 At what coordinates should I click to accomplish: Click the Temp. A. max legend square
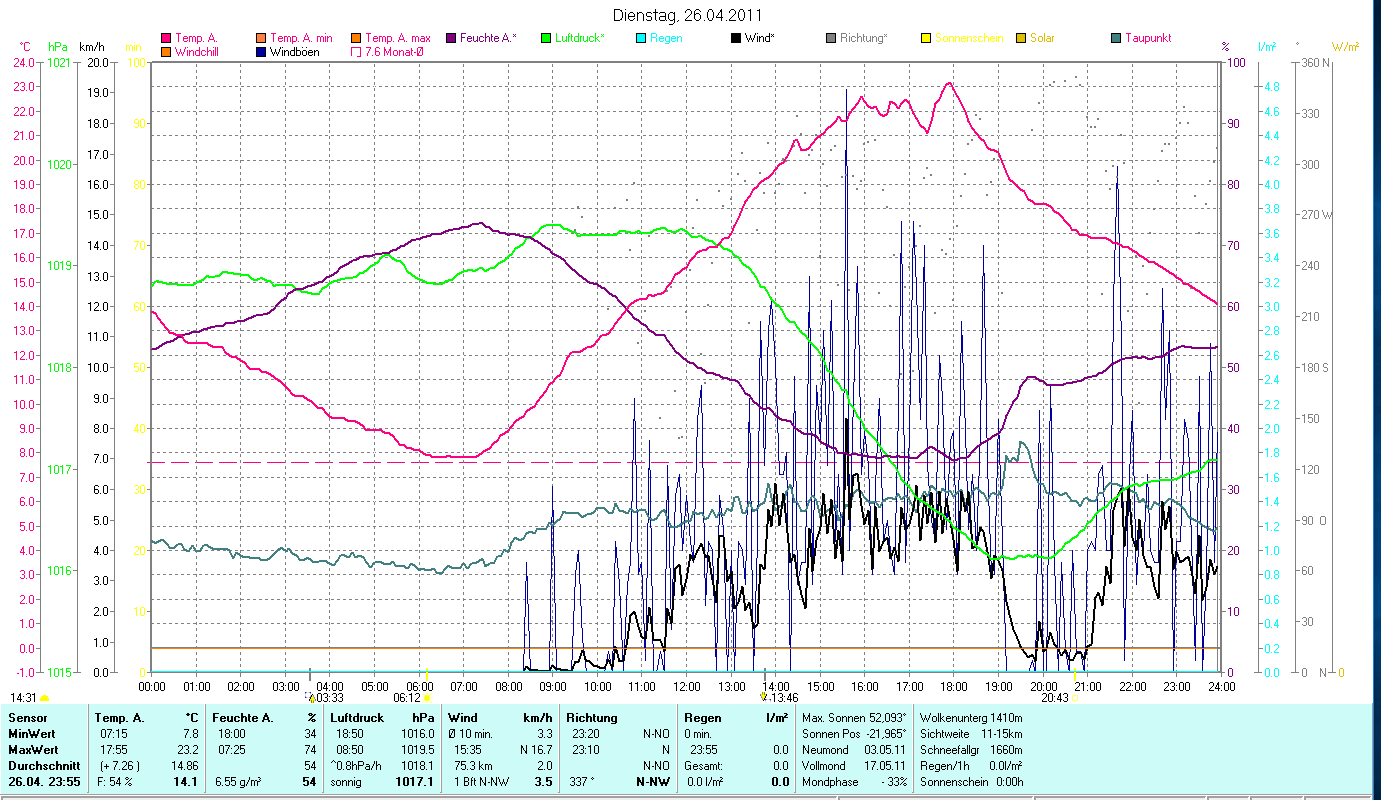coord(356,38)
